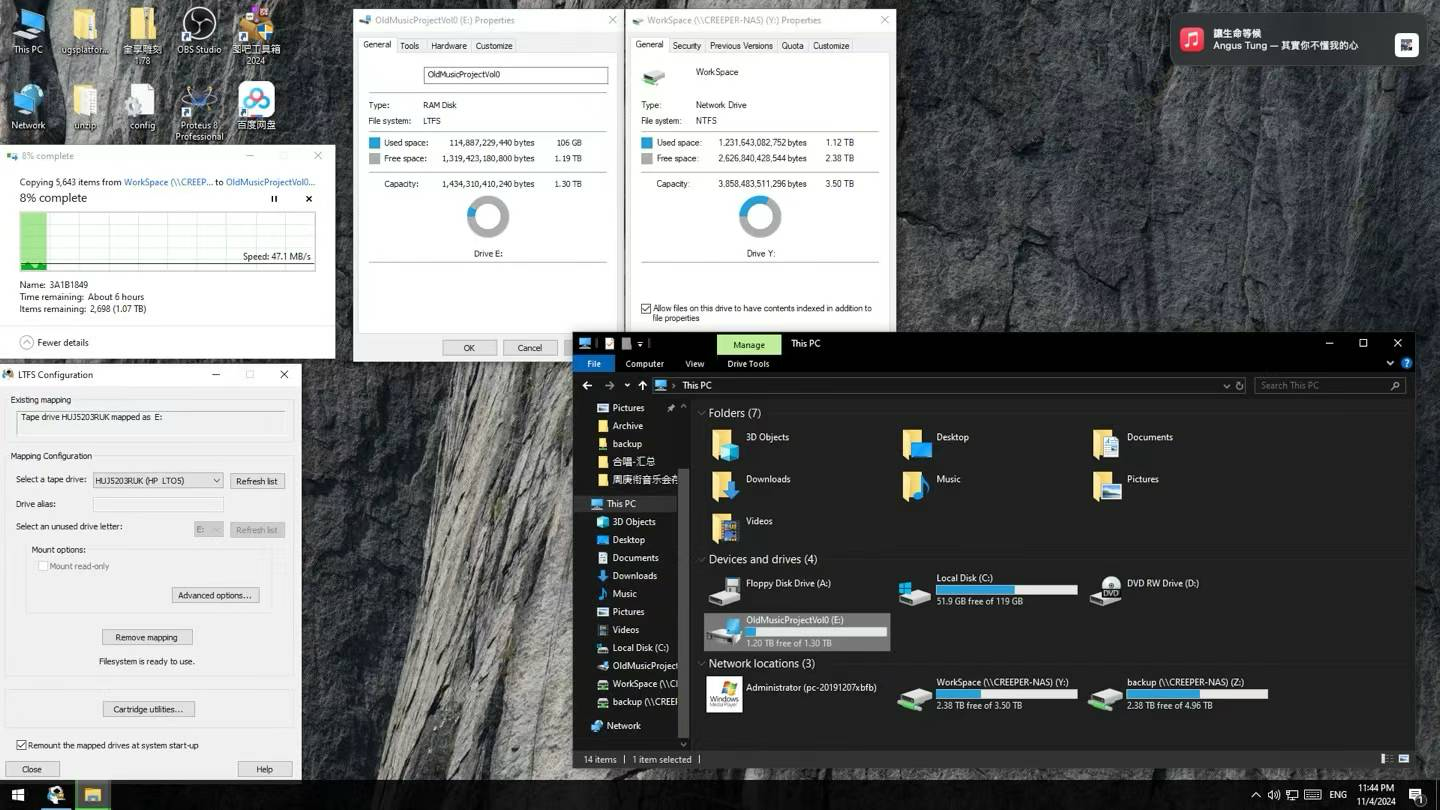Open the Proteus 8 Professional desktop shortcut
Screen dimensions: 1440x810
tap(198, 105)
